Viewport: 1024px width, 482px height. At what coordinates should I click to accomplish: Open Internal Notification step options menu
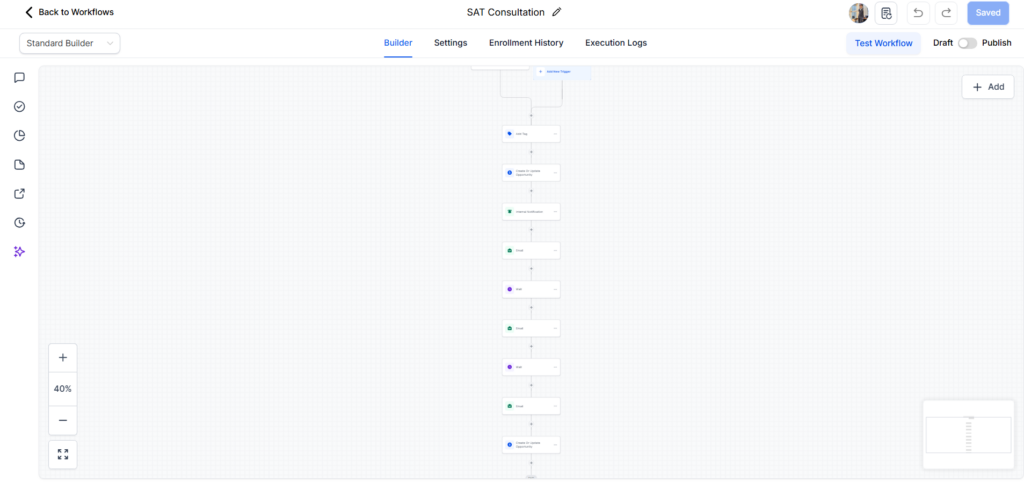555,212
